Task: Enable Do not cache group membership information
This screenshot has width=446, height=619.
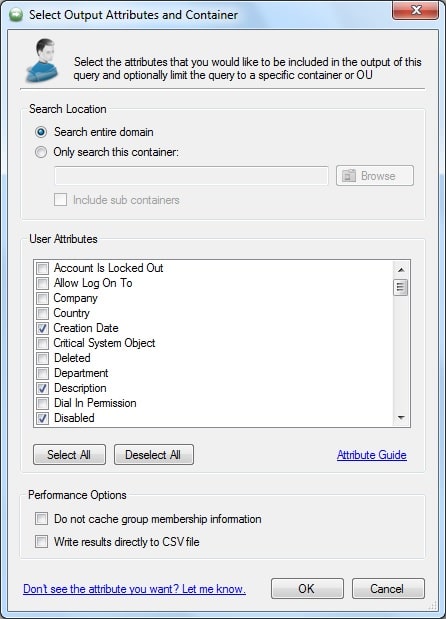Action: click(41, 518)
